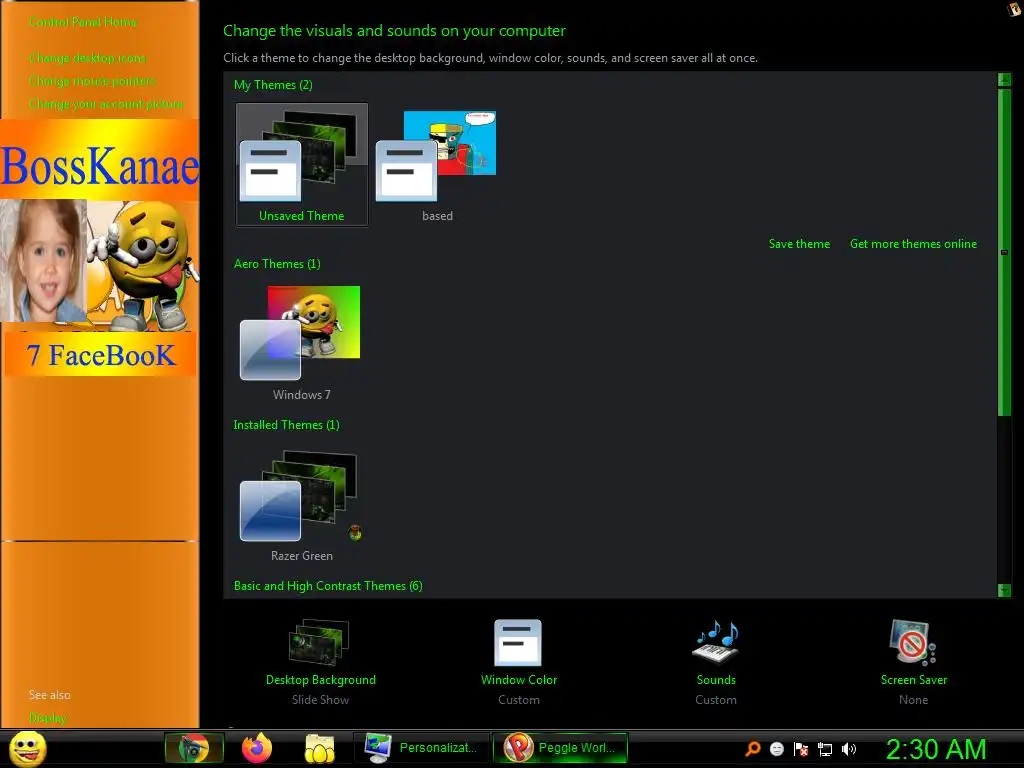Switch to Peggle World taskbar button
Image resolution: width=1024 pixels, height=768 pixels.
560,748
